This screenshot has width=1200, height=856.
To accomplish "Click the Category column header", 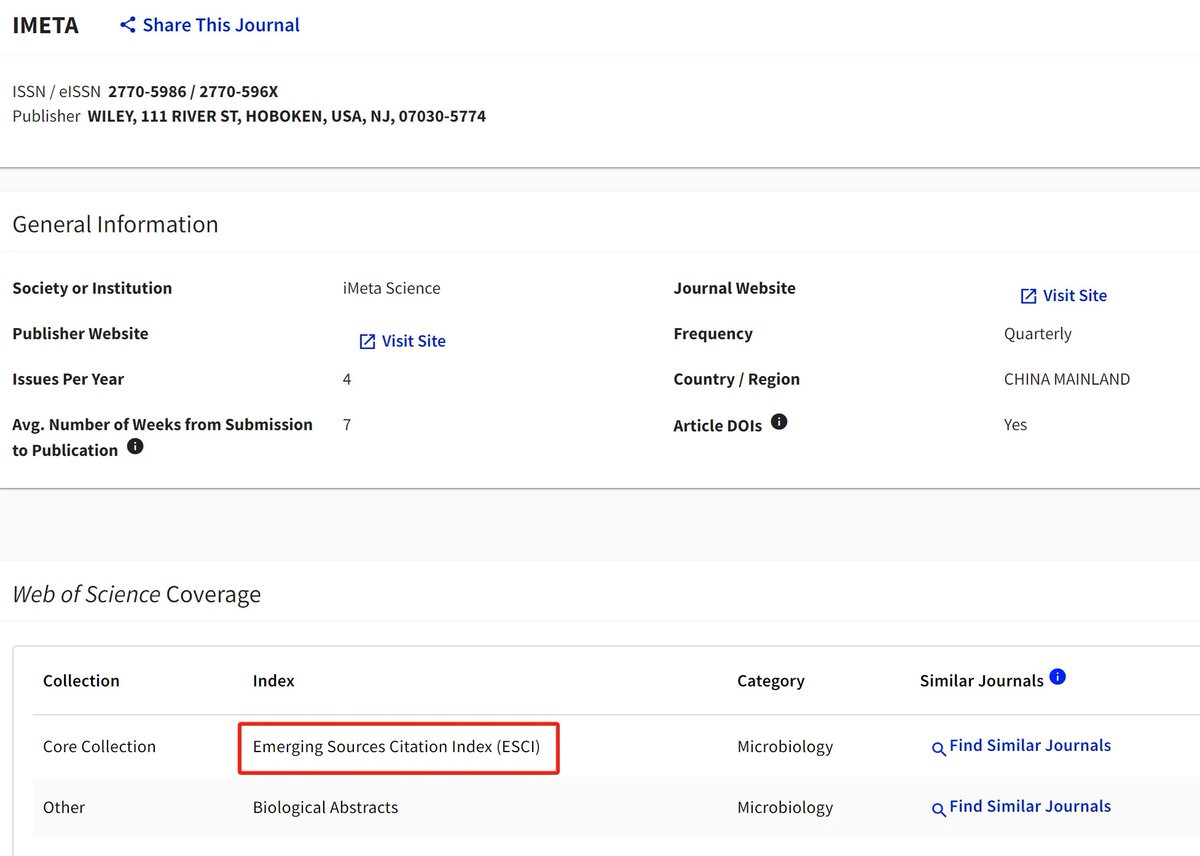I will [x=771, y=681].
